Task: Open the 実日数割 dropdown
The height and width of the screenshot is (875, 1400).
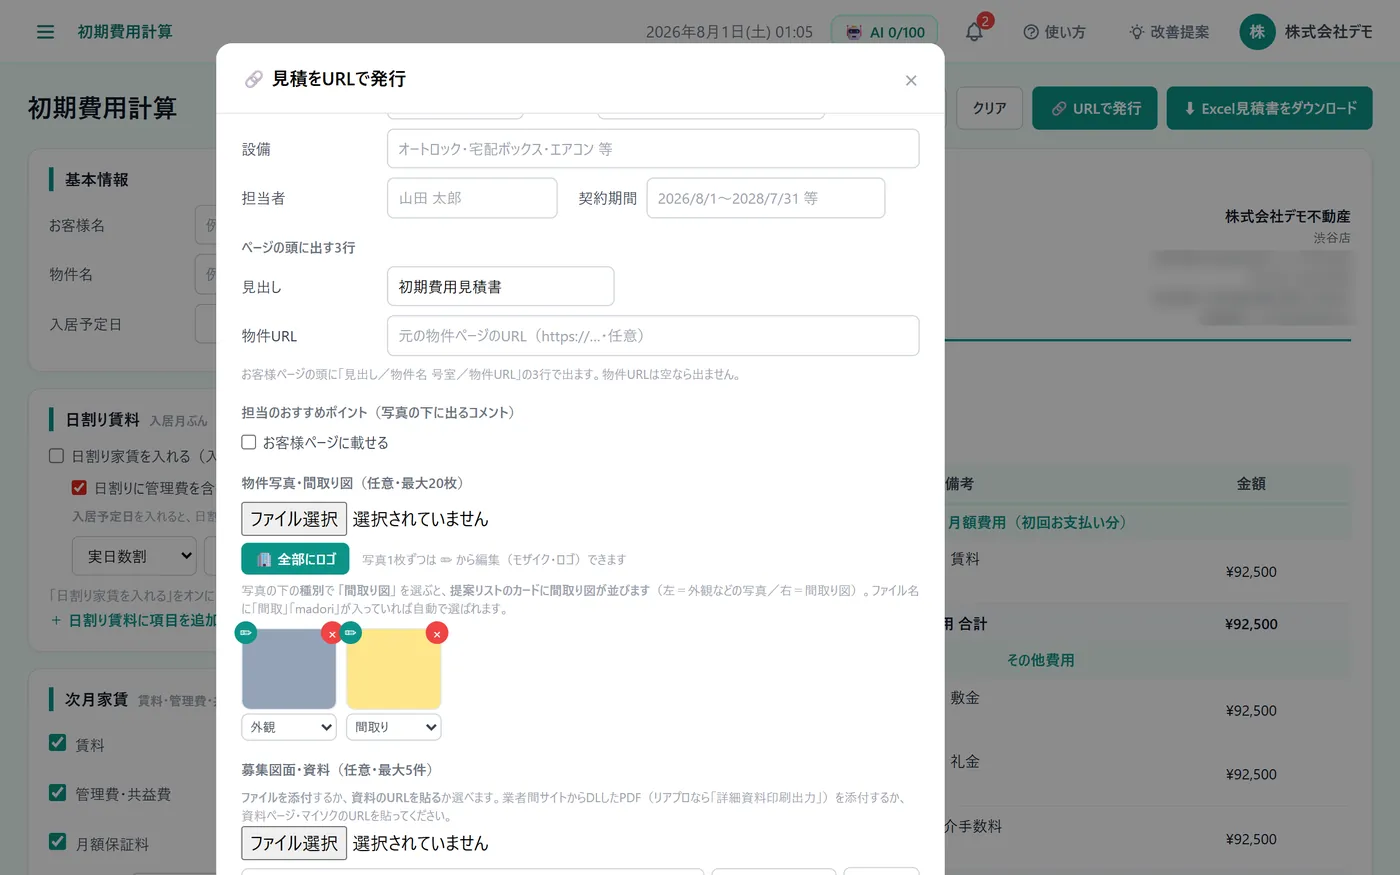Action: 134,556
